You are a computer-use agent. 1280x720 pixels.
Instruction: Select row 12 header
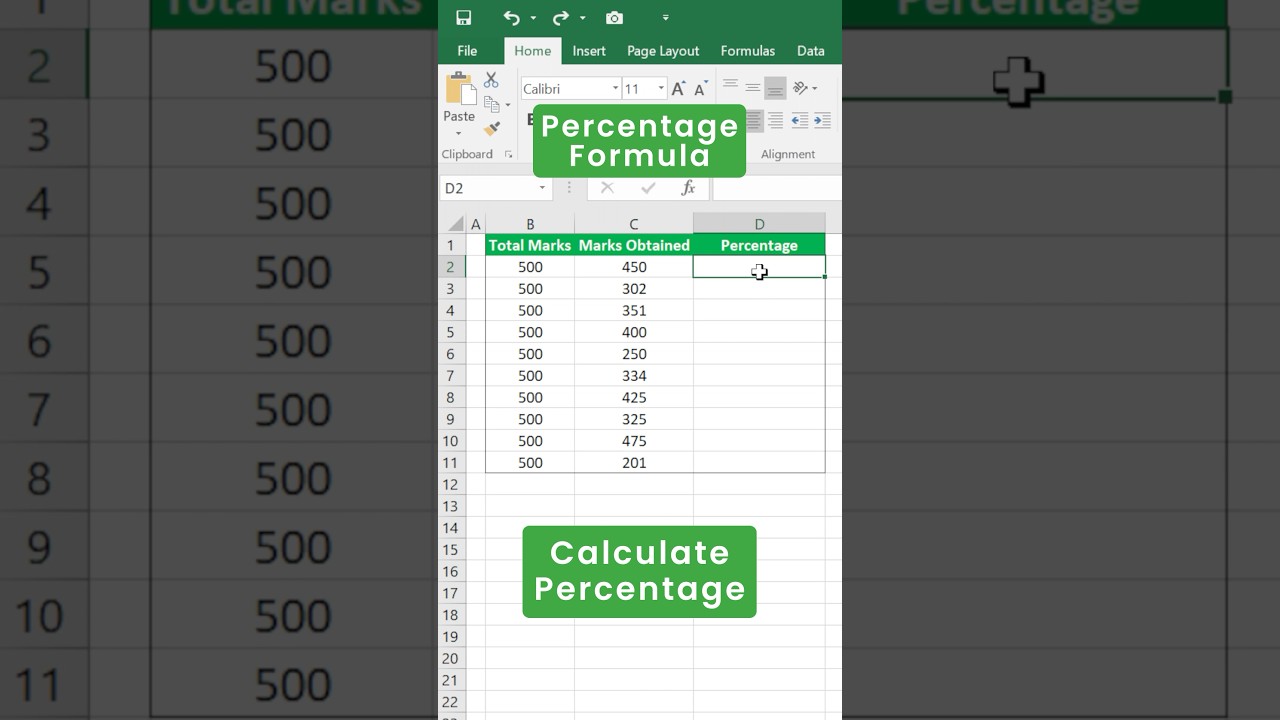[451, 484]
